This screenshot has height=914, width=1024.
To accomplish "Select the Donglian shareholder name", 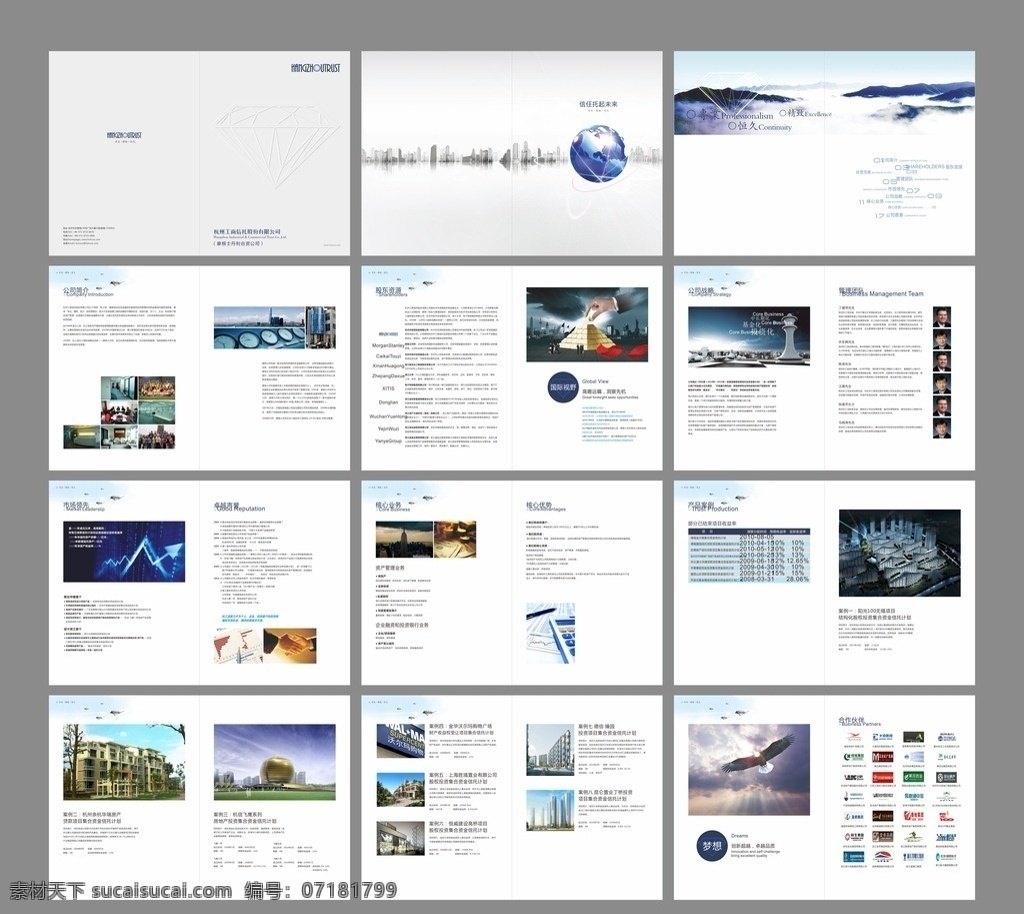I will tap(389, 402).
